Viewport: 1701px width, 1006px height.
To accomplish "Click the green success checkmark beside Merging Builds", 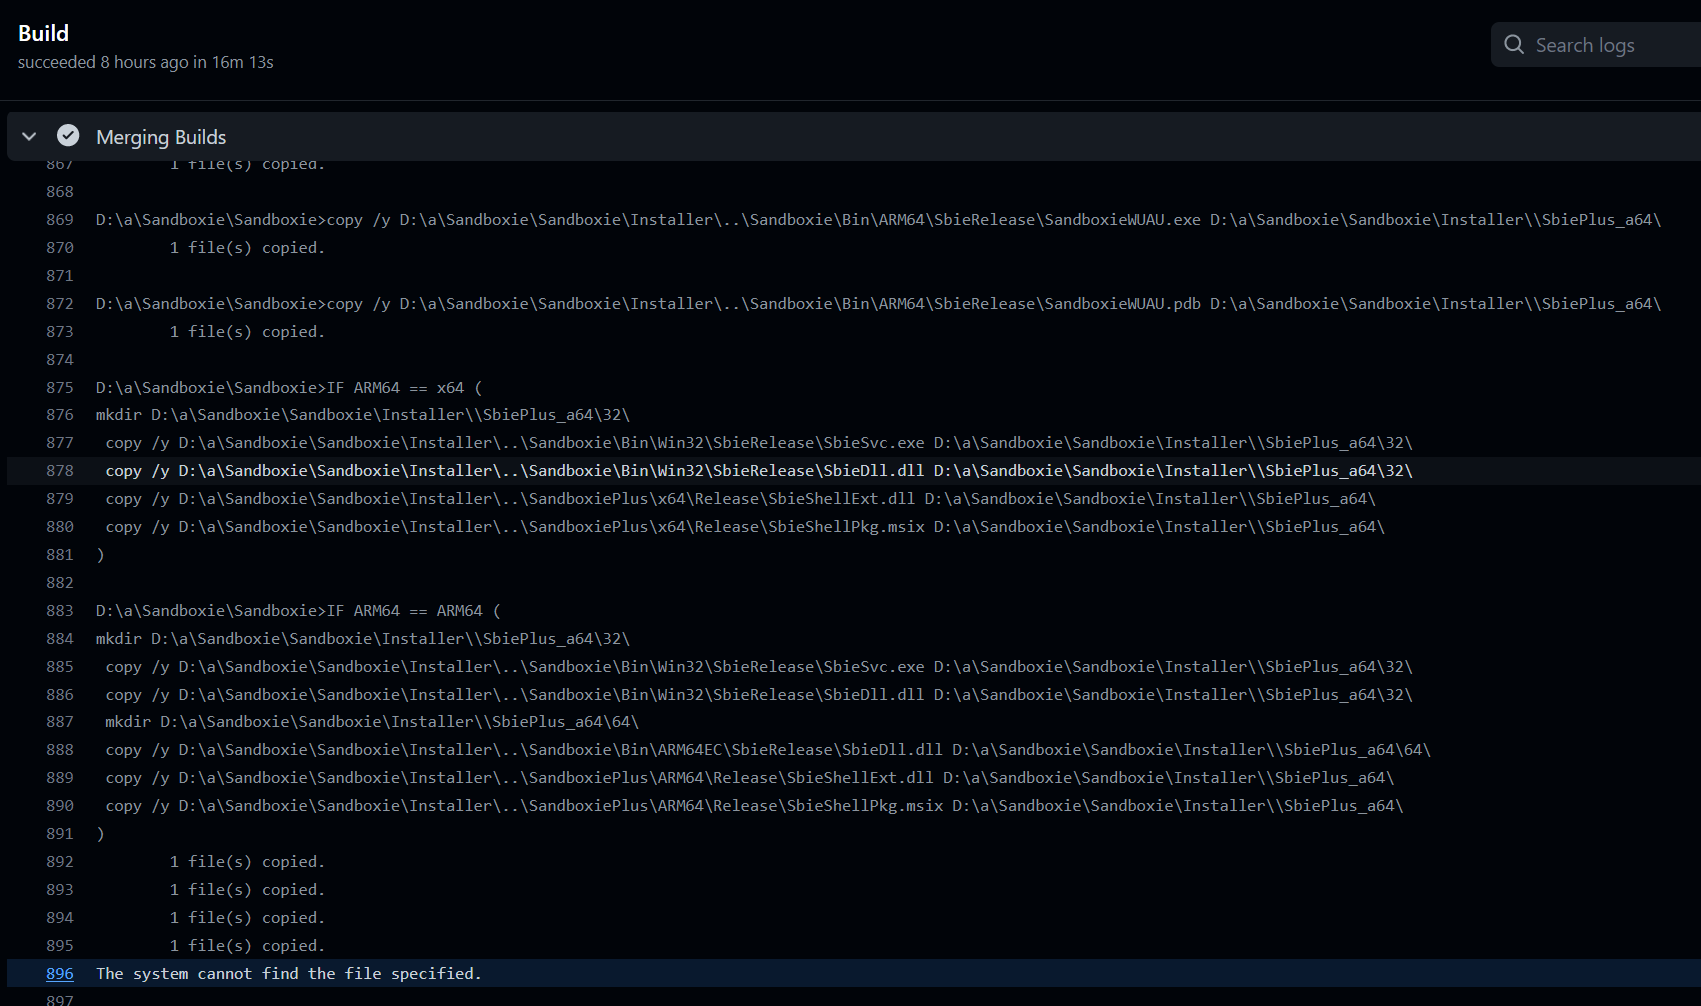I will [68, 135].
